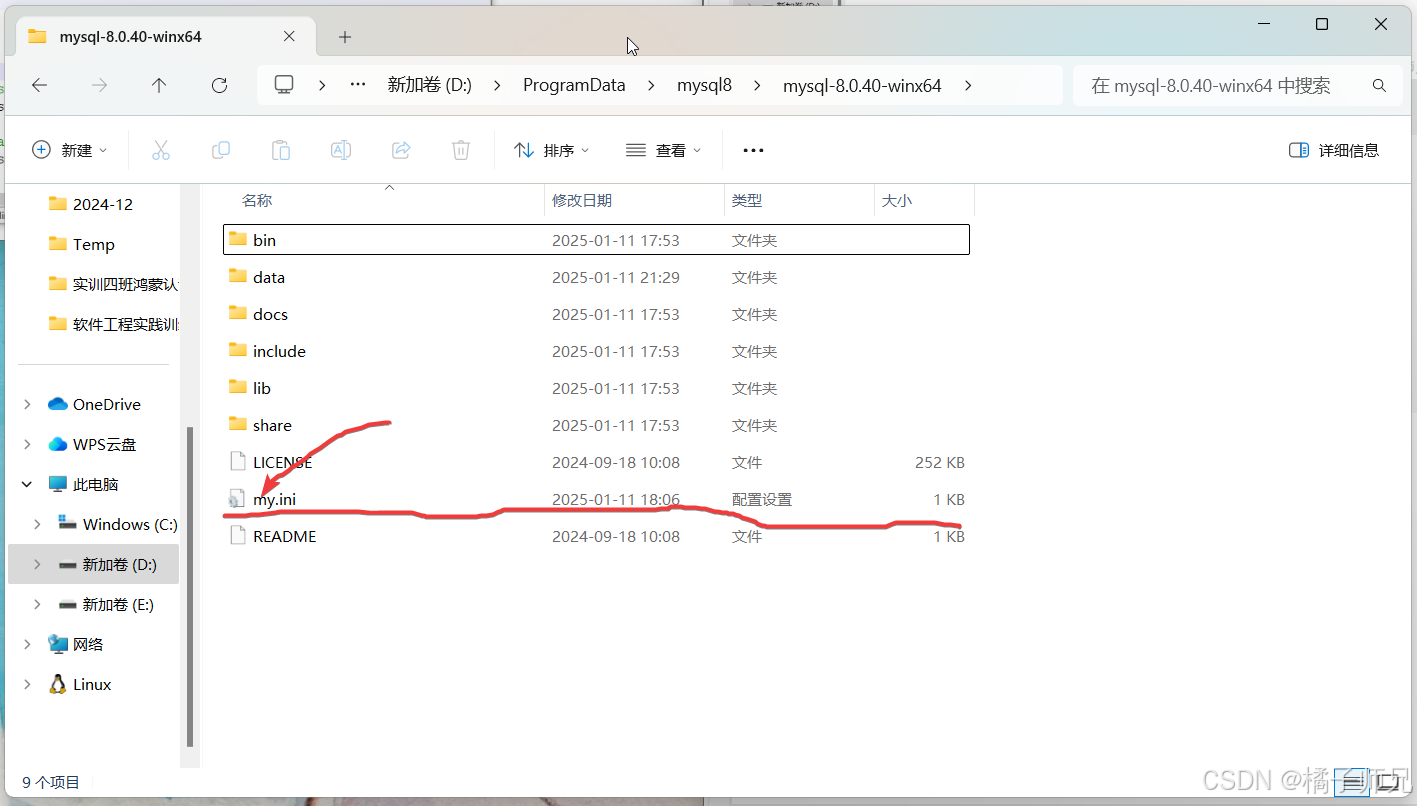
Task: Click the Rename toolbar icon
Action: pyautogui.click(x=341, y=150)
